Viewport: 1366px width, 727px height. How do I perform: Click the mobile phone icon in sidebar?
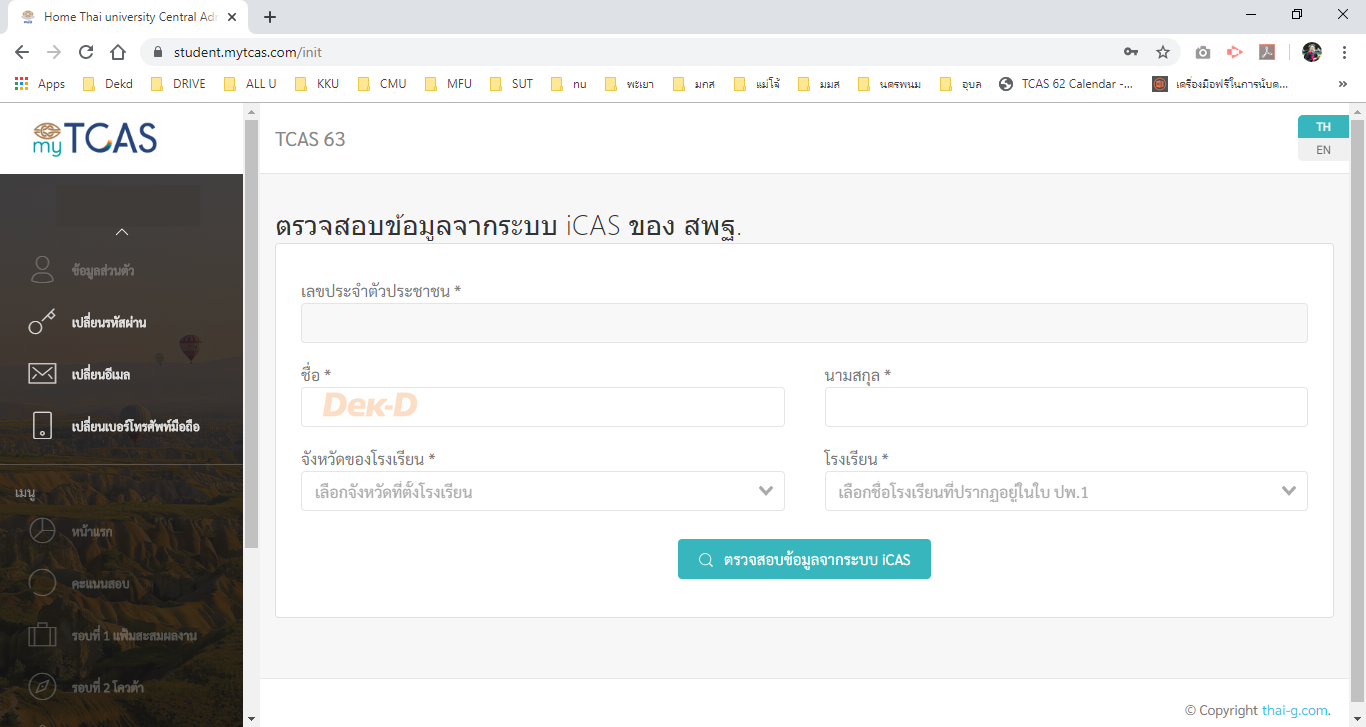42,426
